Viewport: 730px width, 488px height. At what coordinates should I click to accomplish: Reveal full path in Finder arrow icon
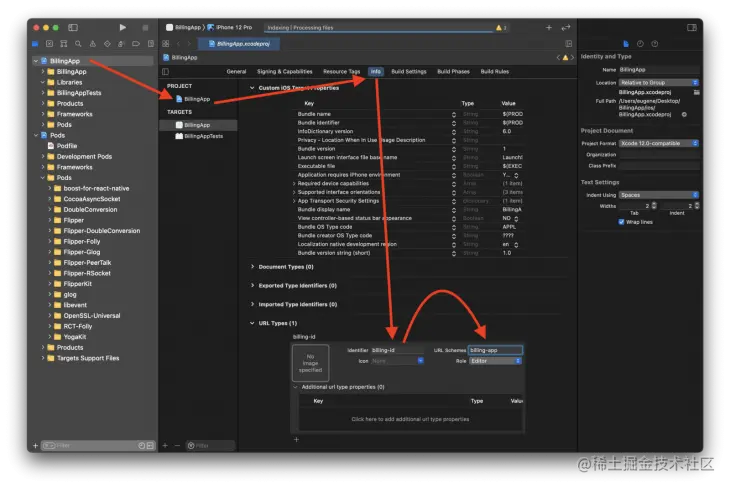tap(684, 114)
